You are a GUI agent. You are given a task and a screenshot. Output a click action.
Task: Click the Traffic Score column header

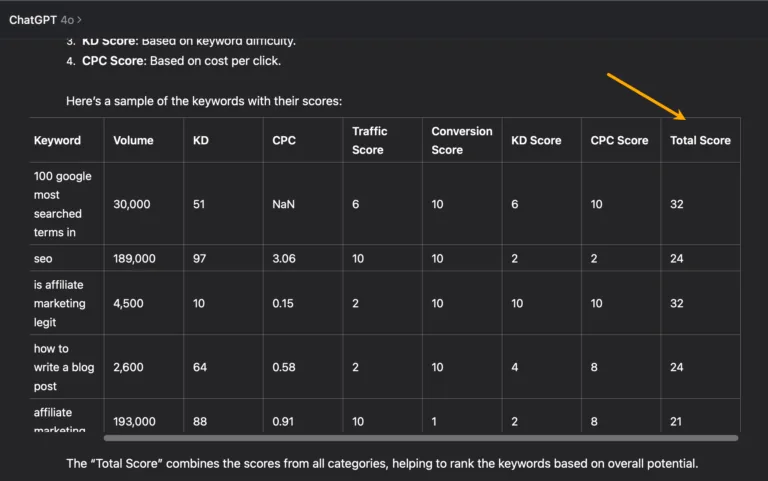tap(370, 141)
